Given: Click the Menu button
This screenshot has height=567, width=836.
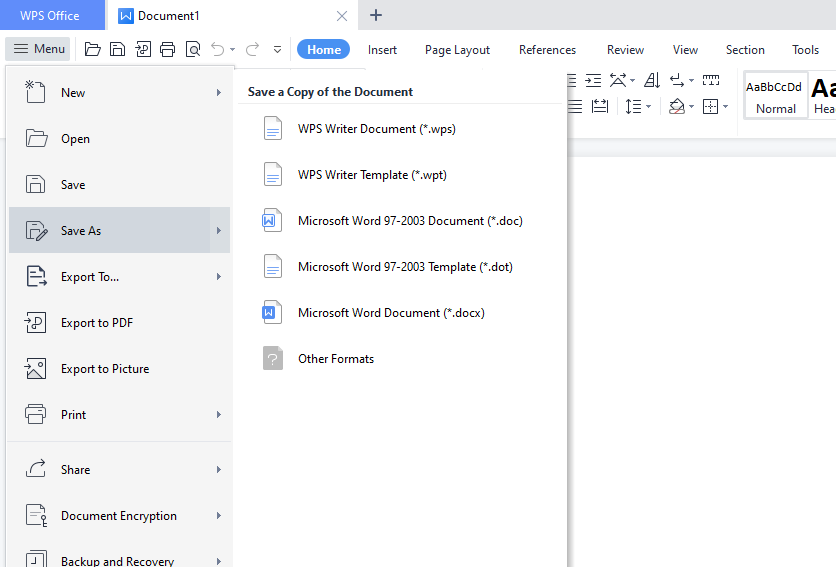Looking at the screenshot, I should coord(38,49).
